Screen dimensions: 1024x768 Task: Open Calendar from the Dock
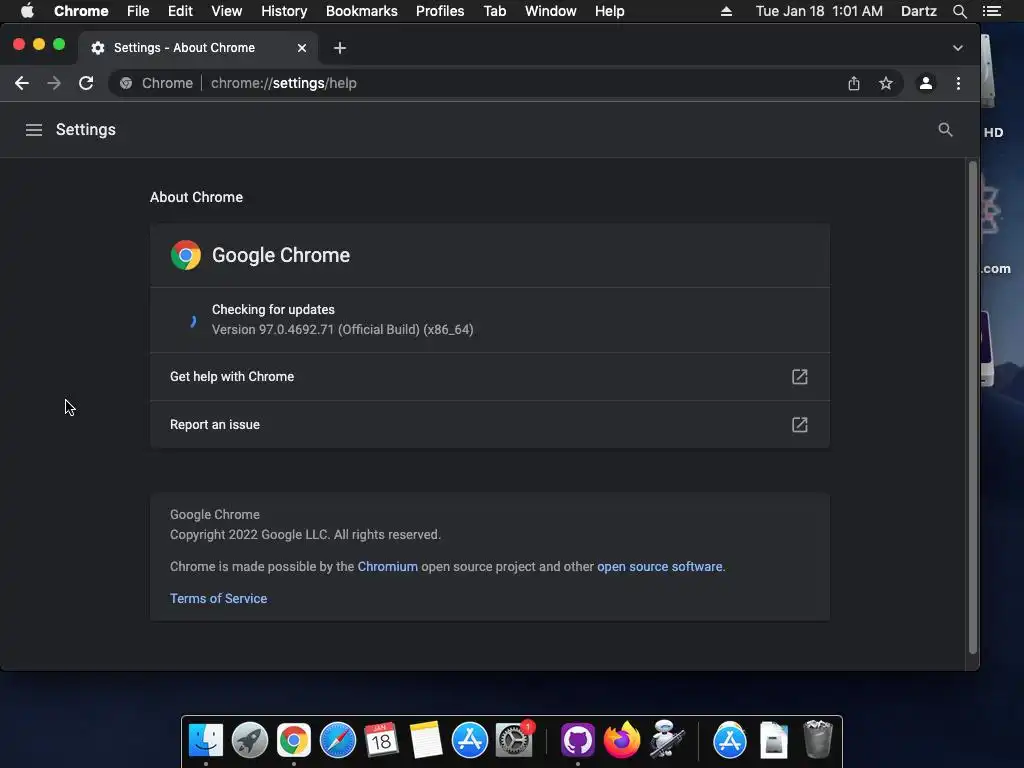click(x=381, y=740)
